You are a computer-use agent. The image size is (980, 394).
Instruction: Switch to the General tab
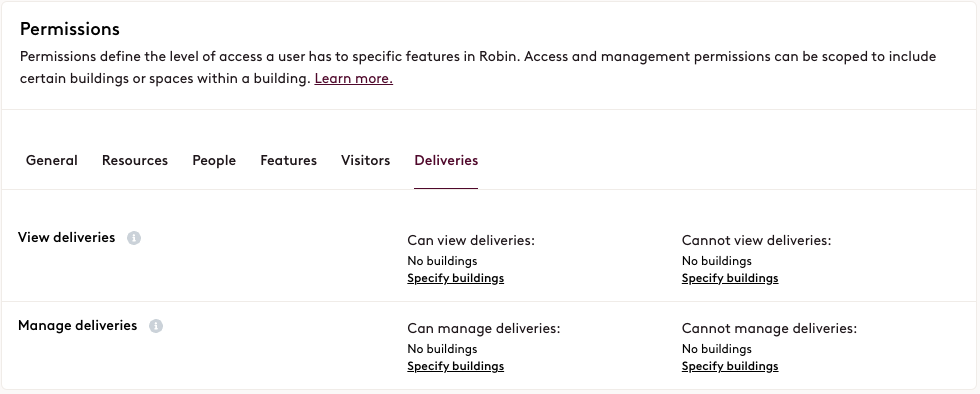[x=52, y=161]
